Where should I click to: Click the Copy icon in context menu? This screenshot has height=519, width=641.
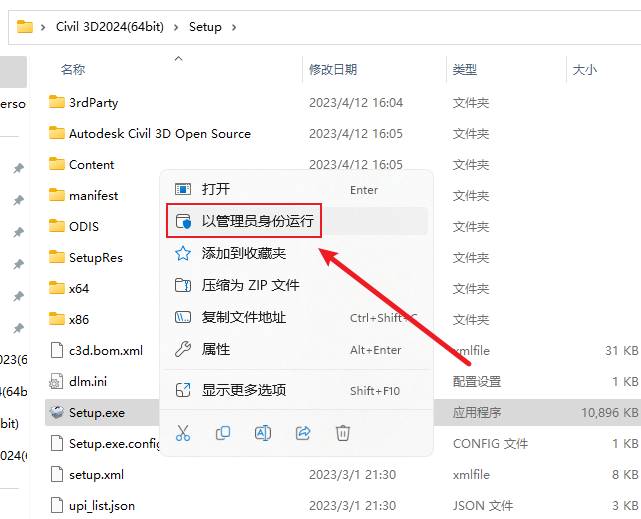223,433
